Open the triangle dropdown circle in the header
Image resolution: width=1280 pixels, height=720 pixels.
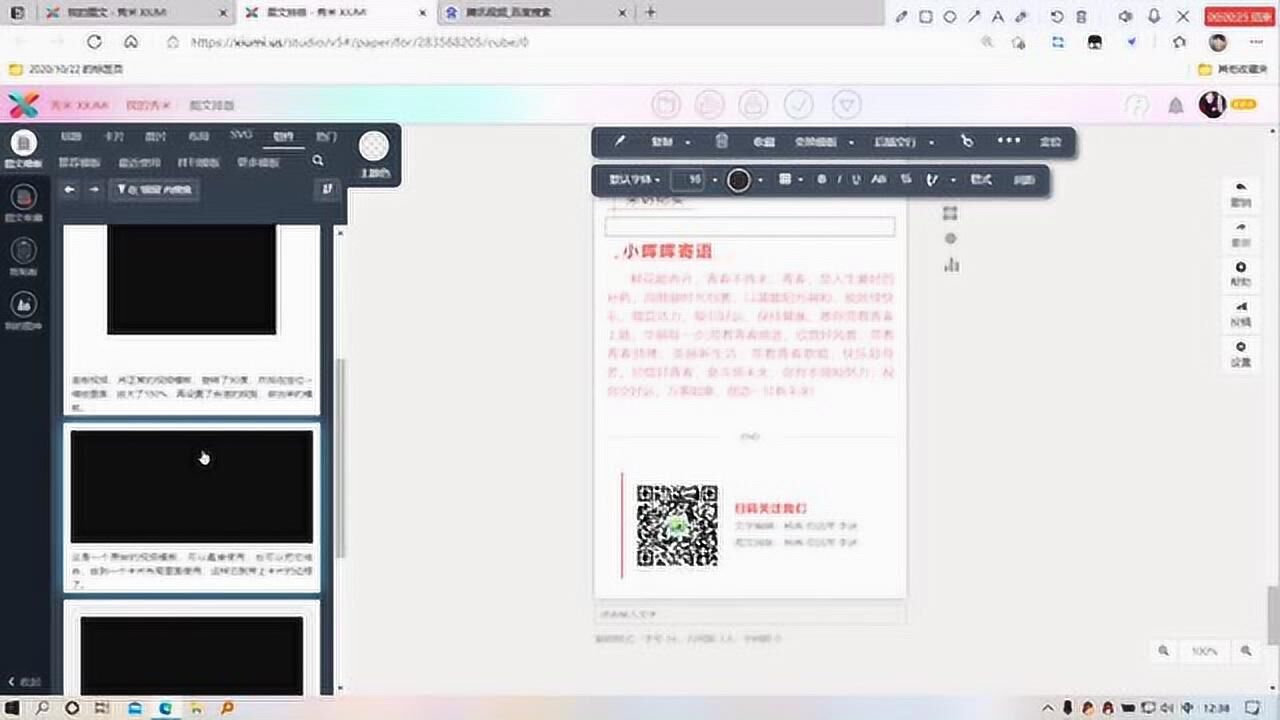point(847,105)
